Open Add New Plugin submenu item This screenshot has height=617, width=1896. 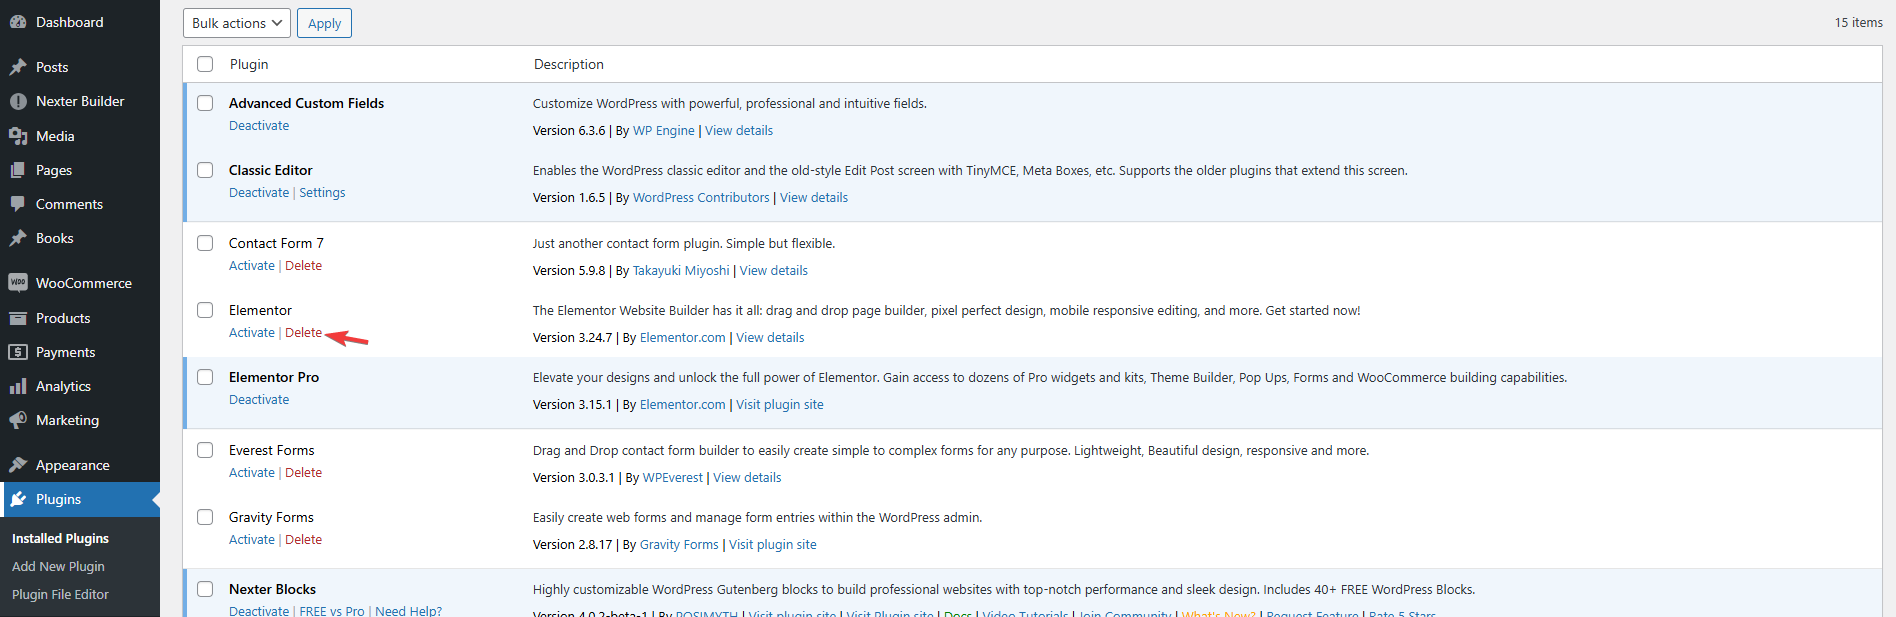coord(58,566)
